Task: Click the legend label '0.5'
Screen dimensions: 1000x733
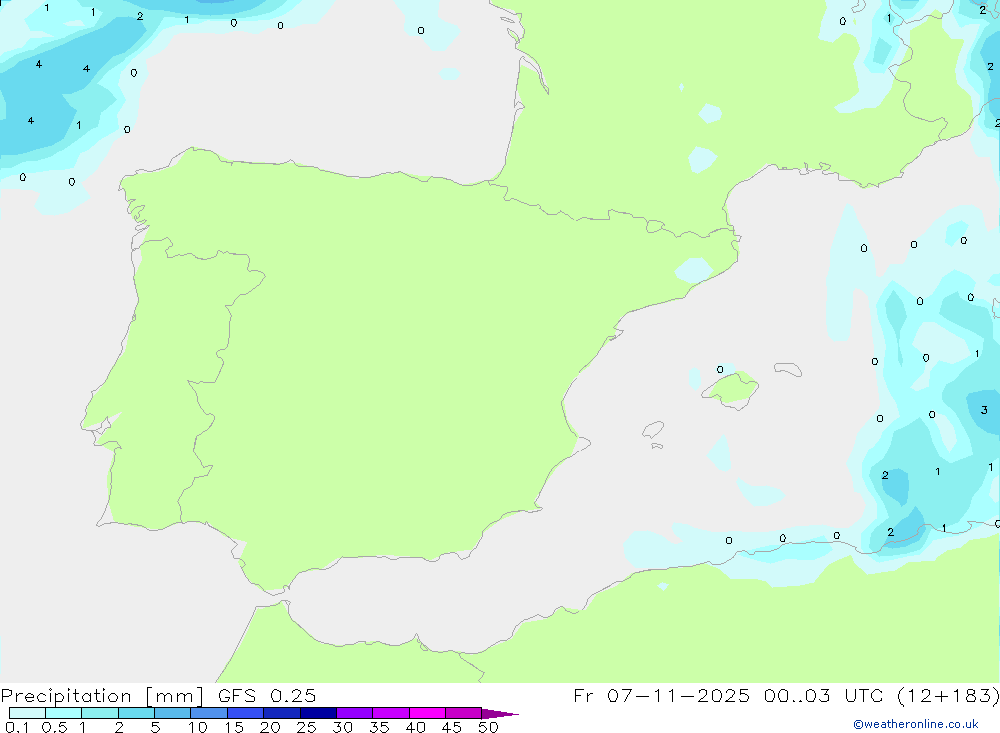Action: click(x=54, y=727)
